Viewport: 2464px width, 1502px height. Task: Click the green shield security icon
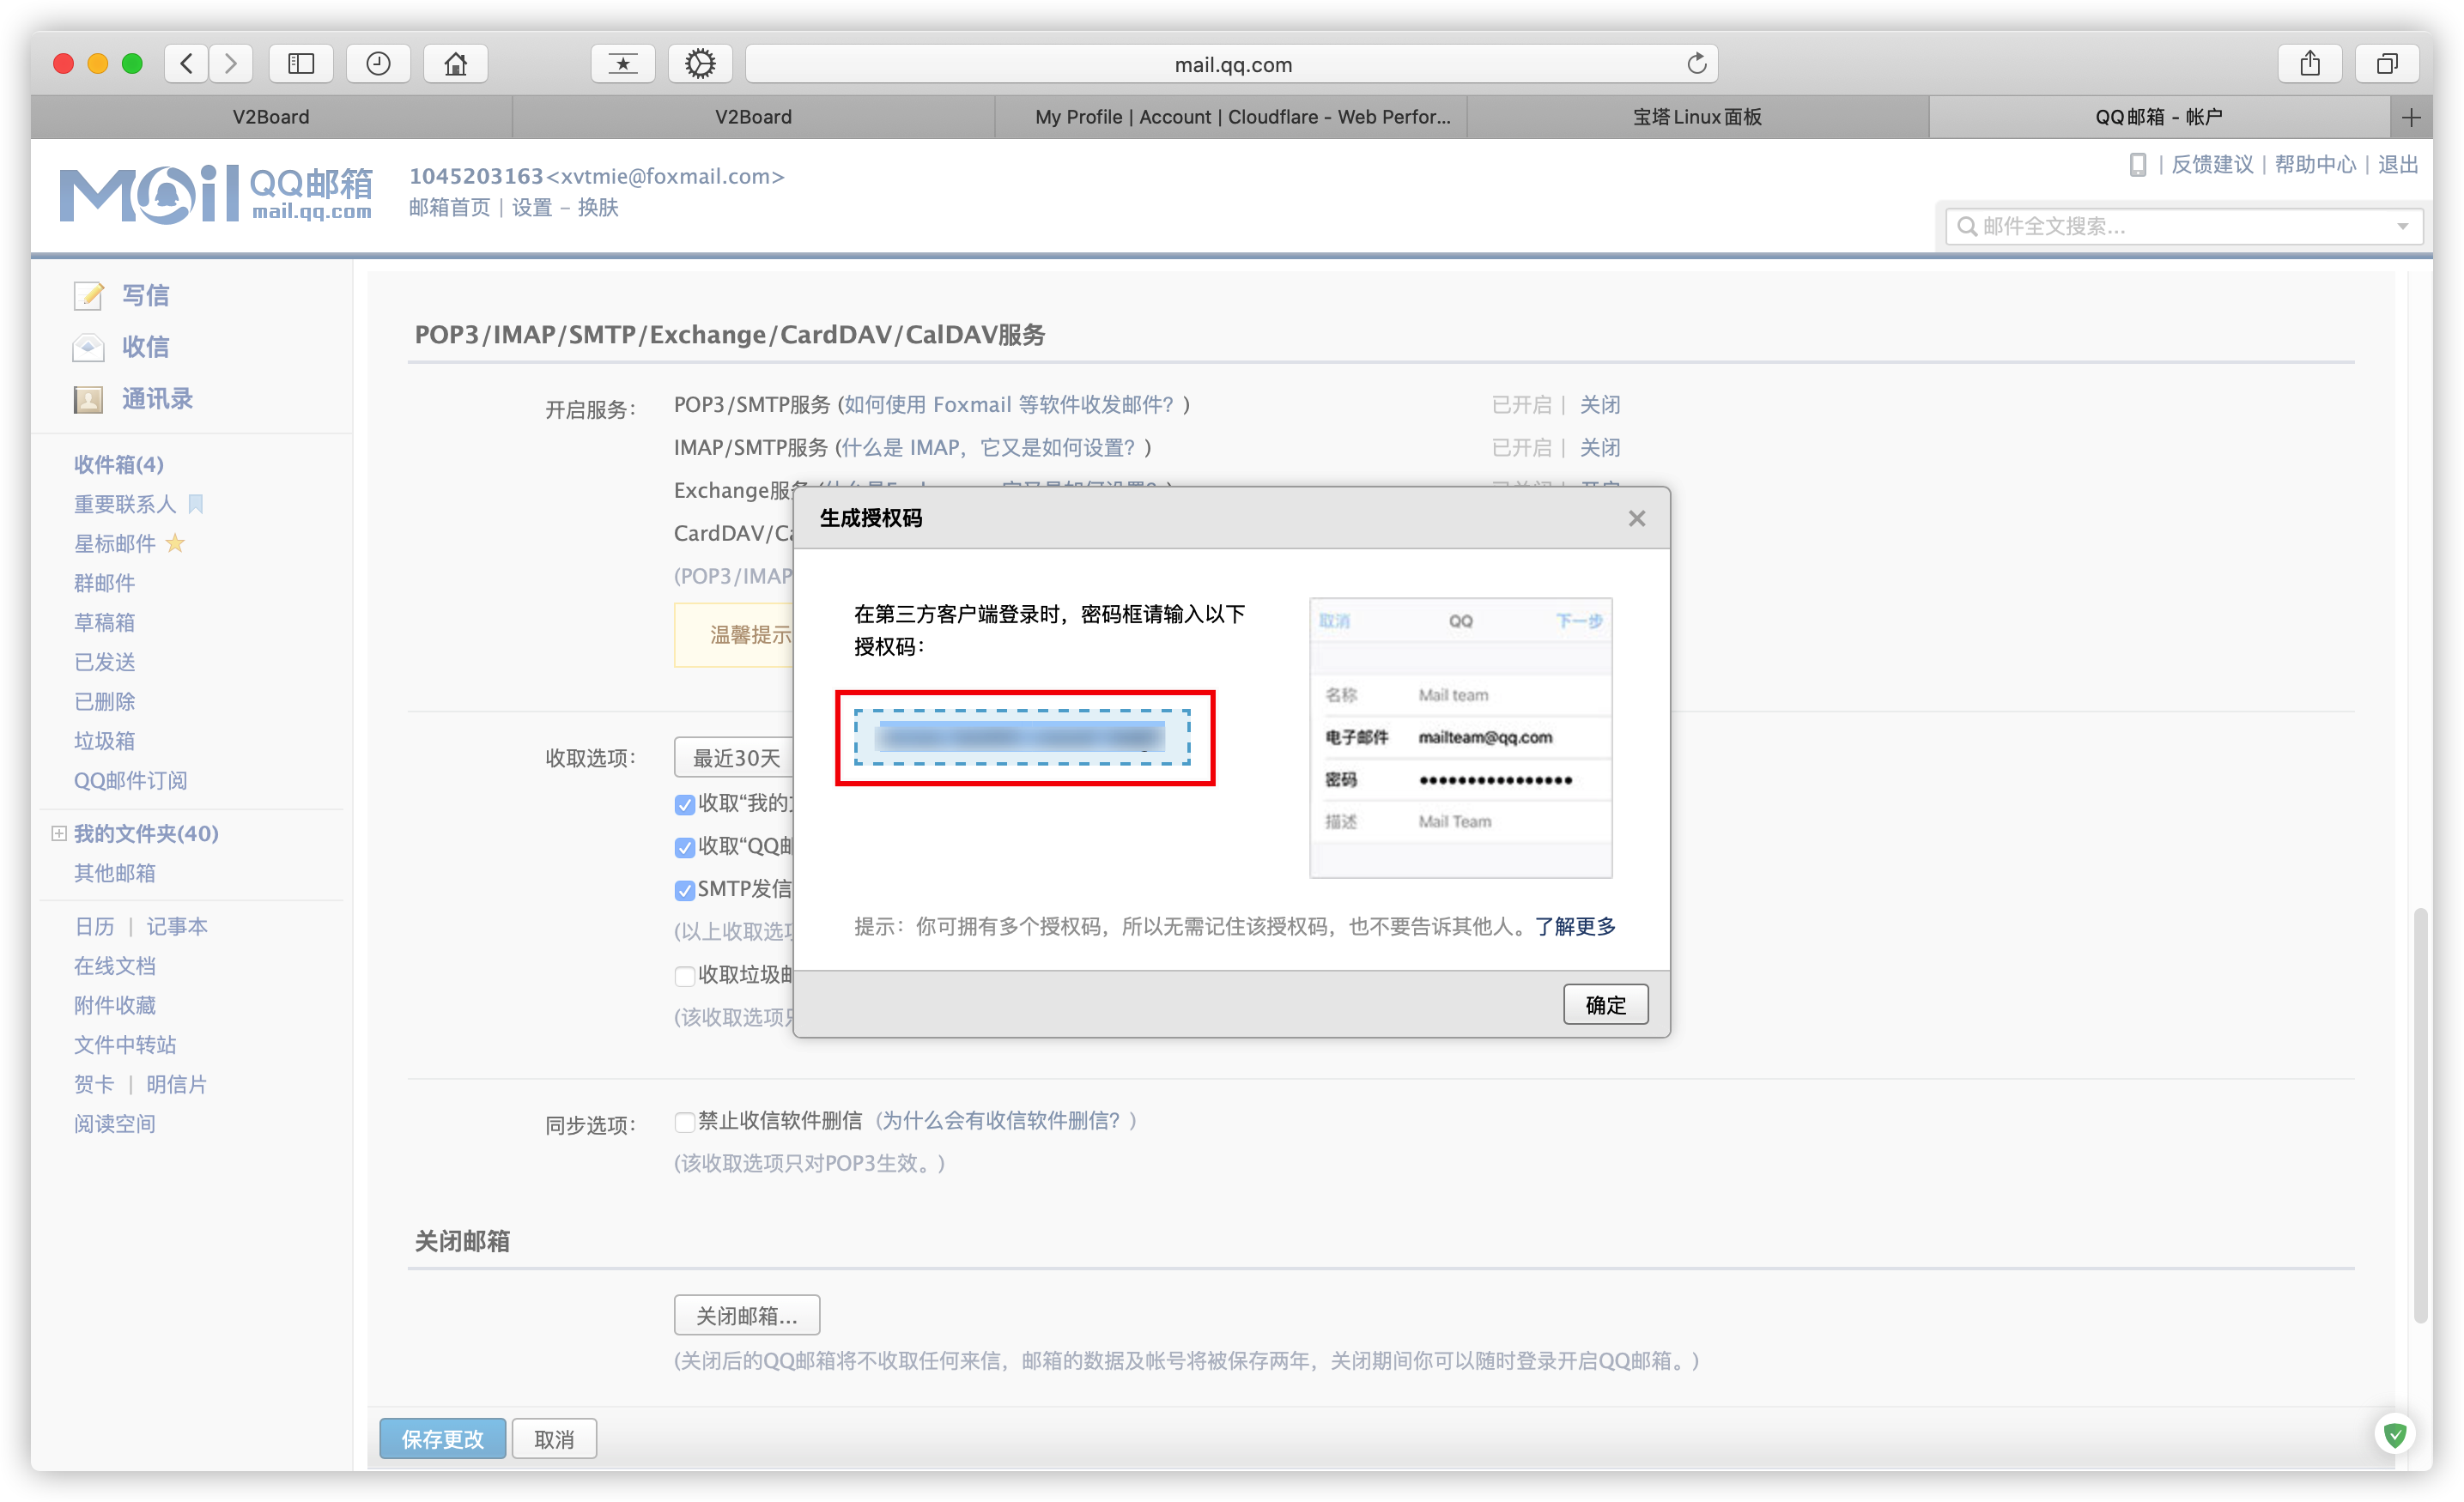(x=2394, y=1435)
